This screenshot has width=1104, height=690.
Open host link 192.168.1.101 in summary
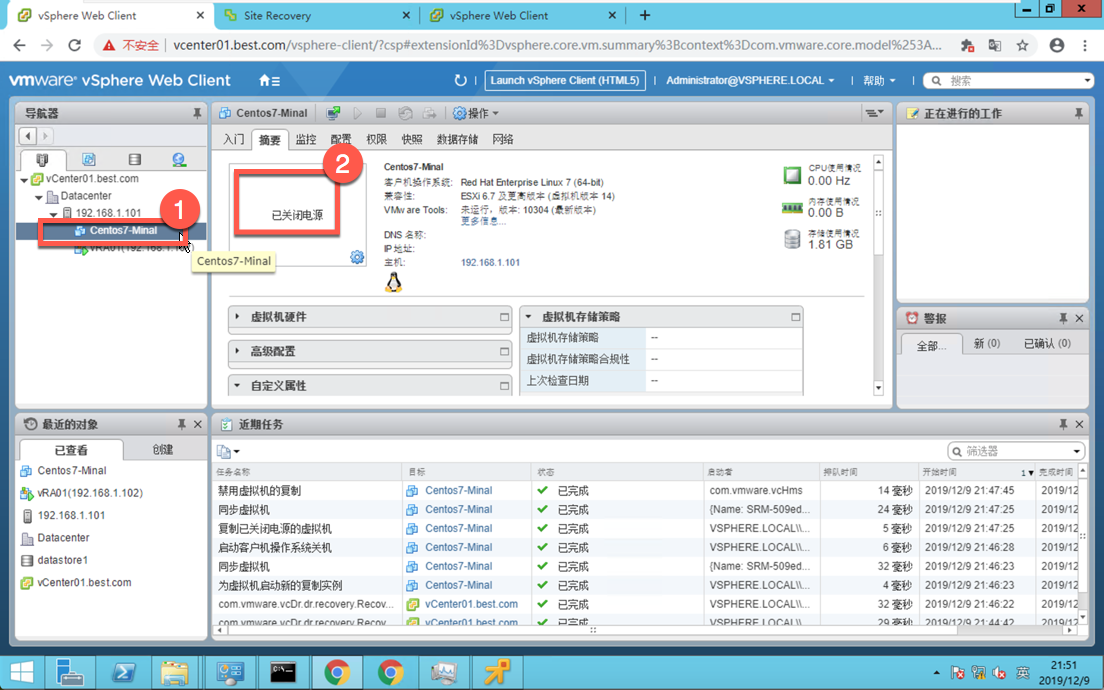pyautogui.click(x=490, y=263)
